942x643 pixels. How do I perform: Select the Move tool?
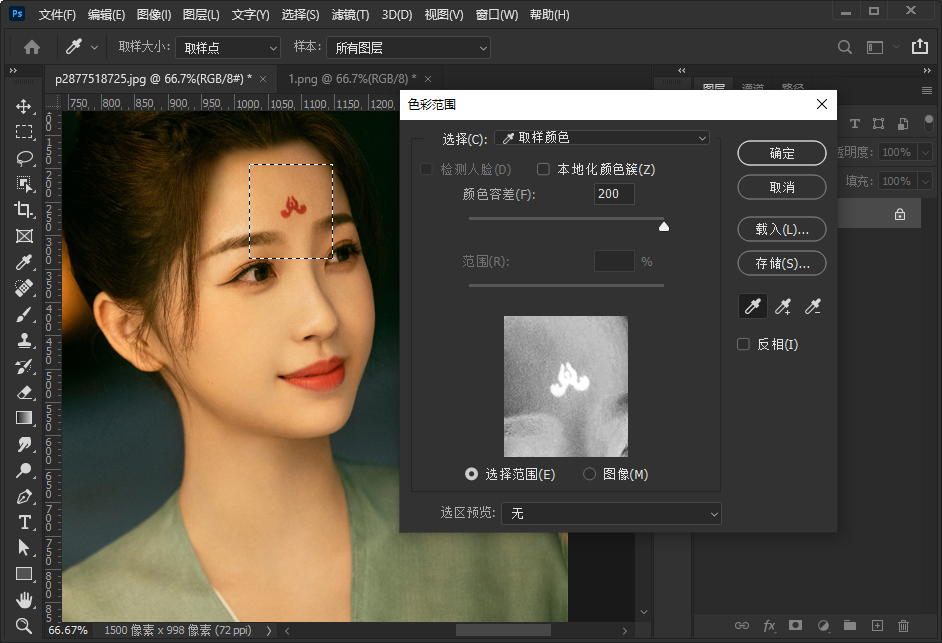coord(23,106)
